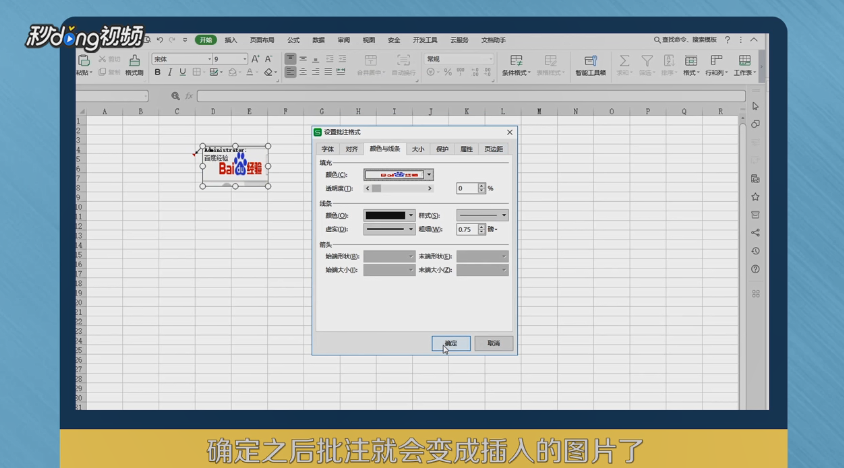Switch to the 属性 tab in dialog
This screenshot has height=468, width=844.
[x=466, y=149]
